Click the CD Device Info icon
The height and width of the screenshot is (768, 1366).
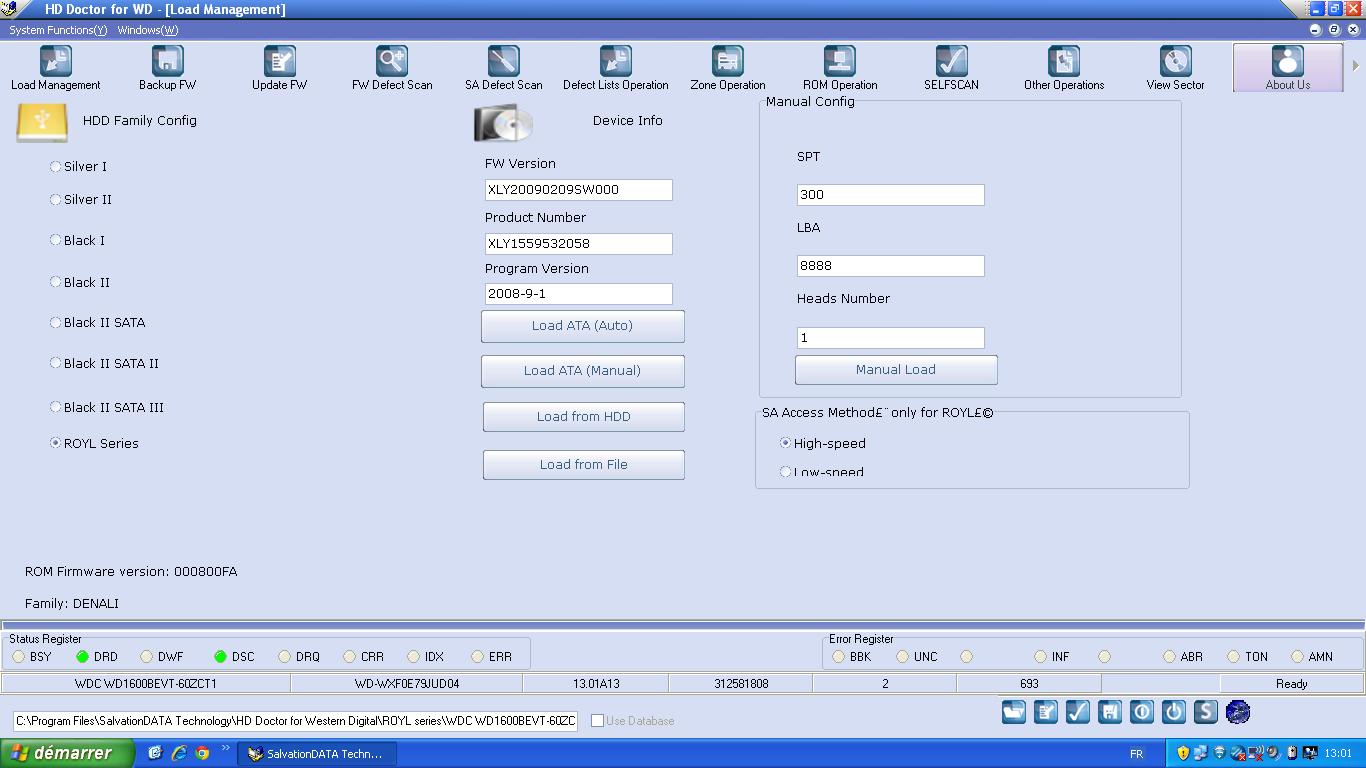[503, 123]
